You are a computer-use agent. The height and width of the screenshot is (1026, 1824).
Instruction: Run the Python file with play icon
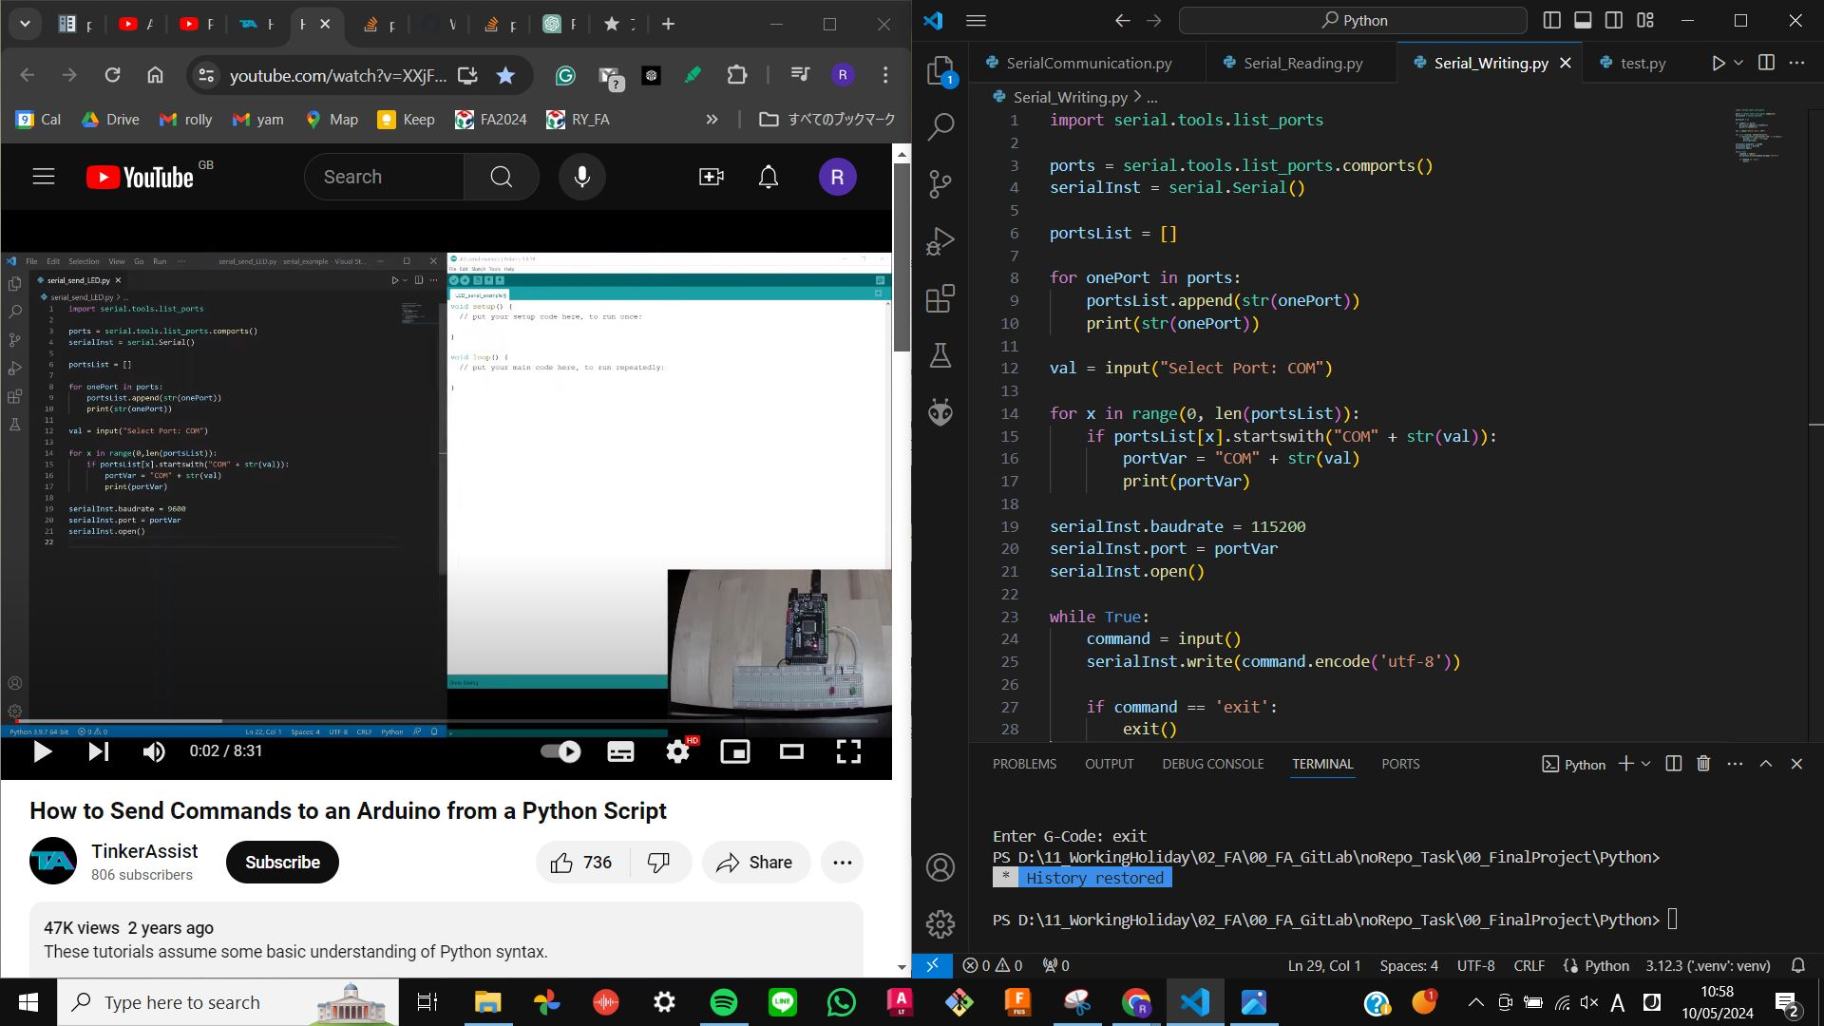pyautogui.click(x=1718, y=63)
